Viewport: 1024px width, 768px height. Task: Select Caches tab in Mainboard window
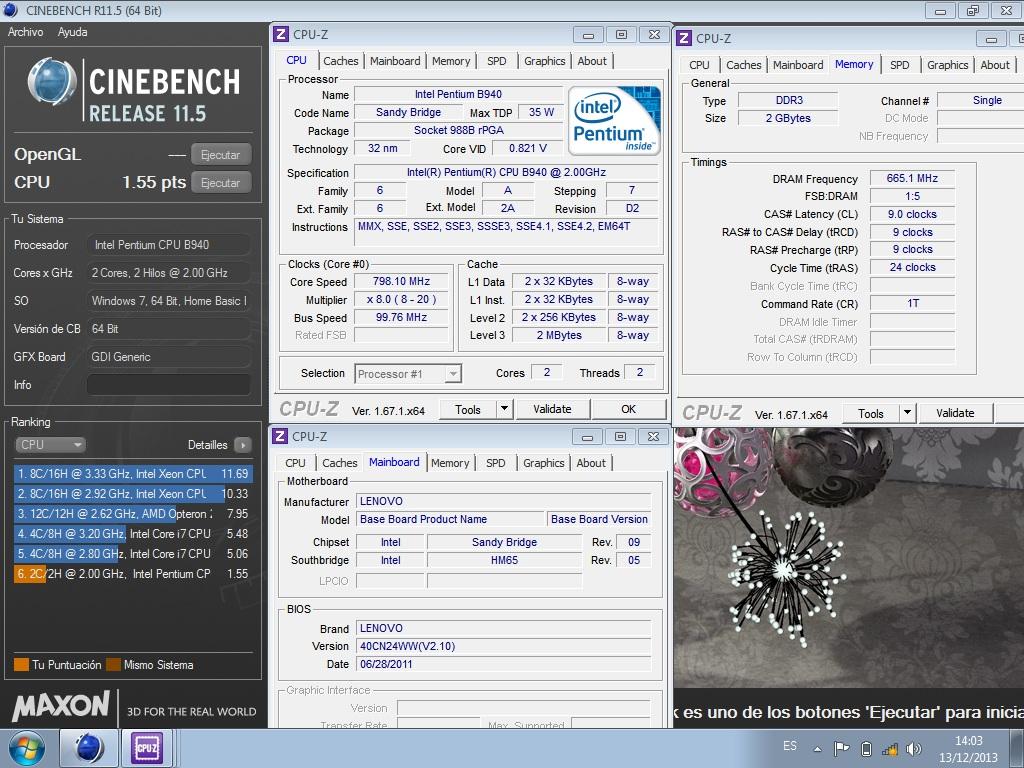click(x=340, y=462)
